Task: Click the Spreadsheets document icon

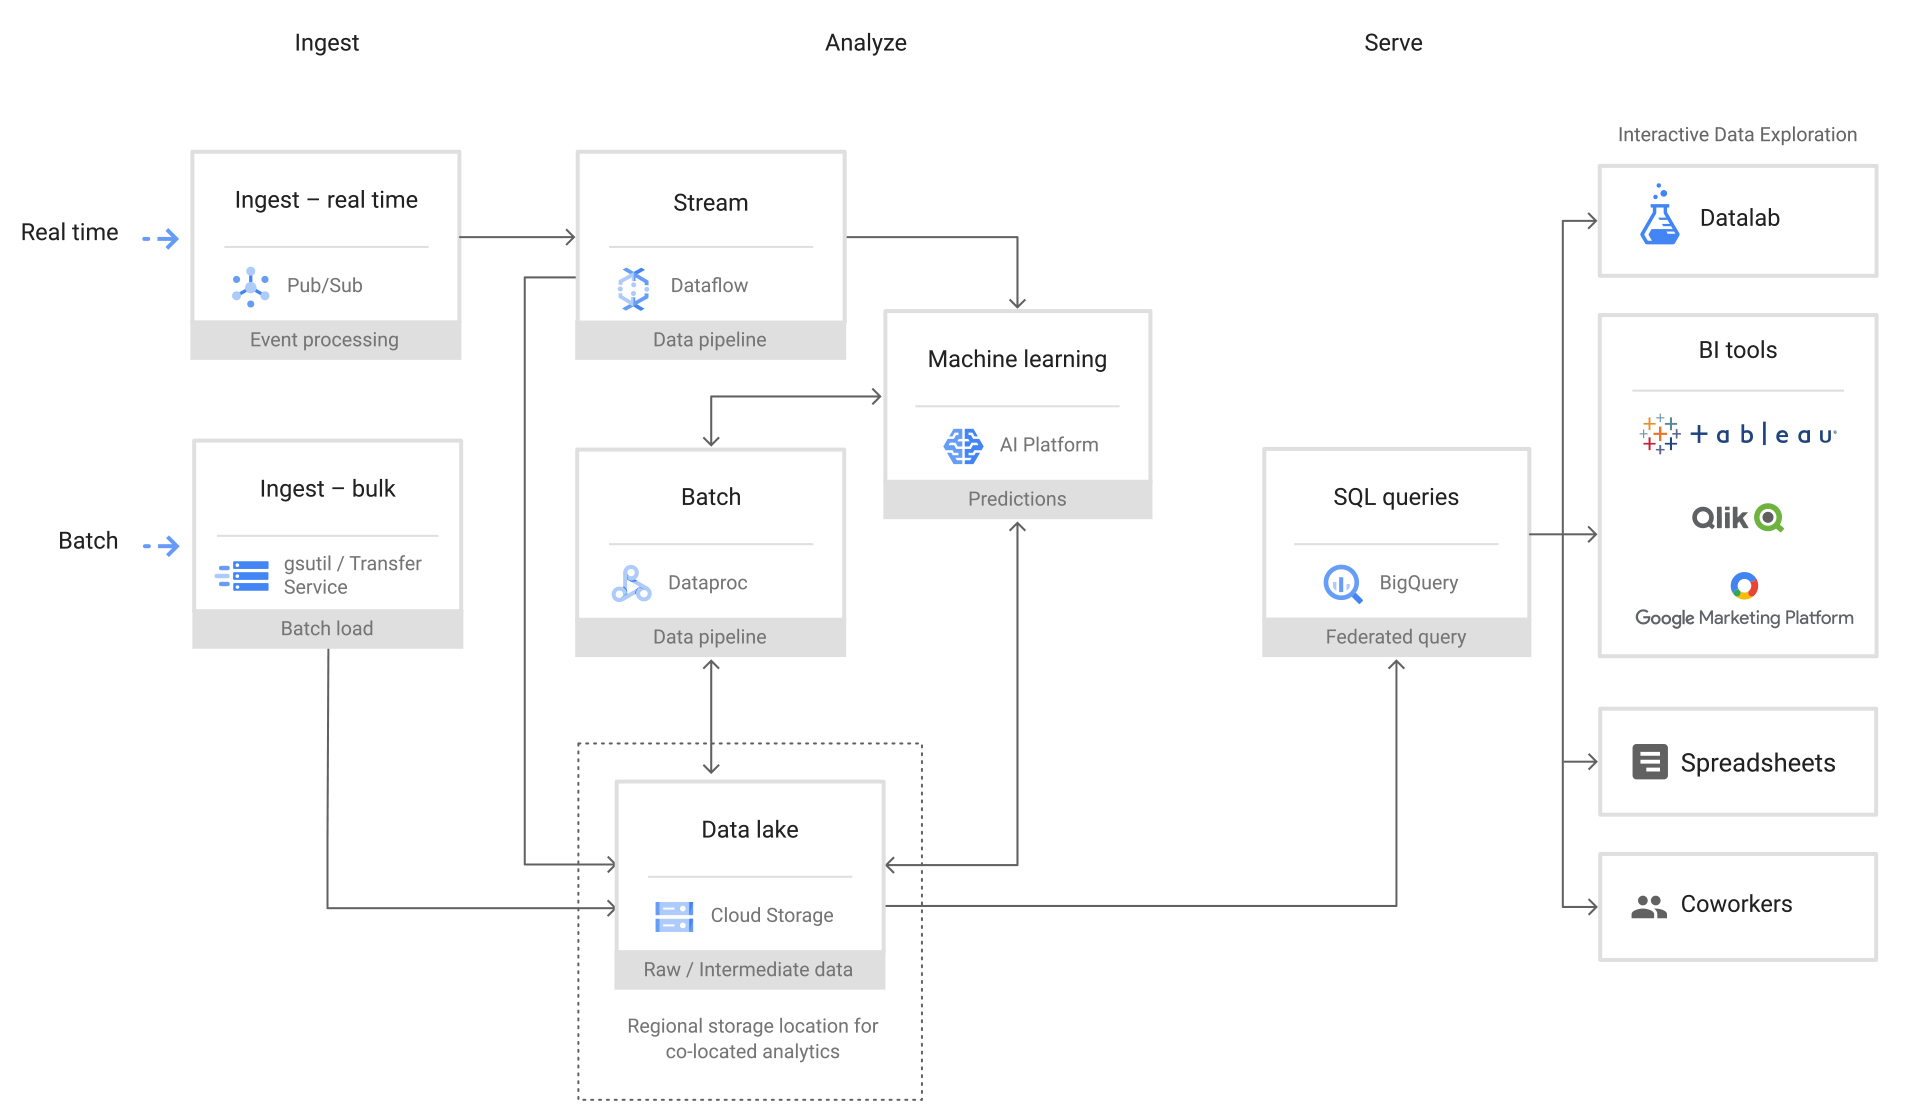Action: pyautogui.click(x=1650, y=762)
